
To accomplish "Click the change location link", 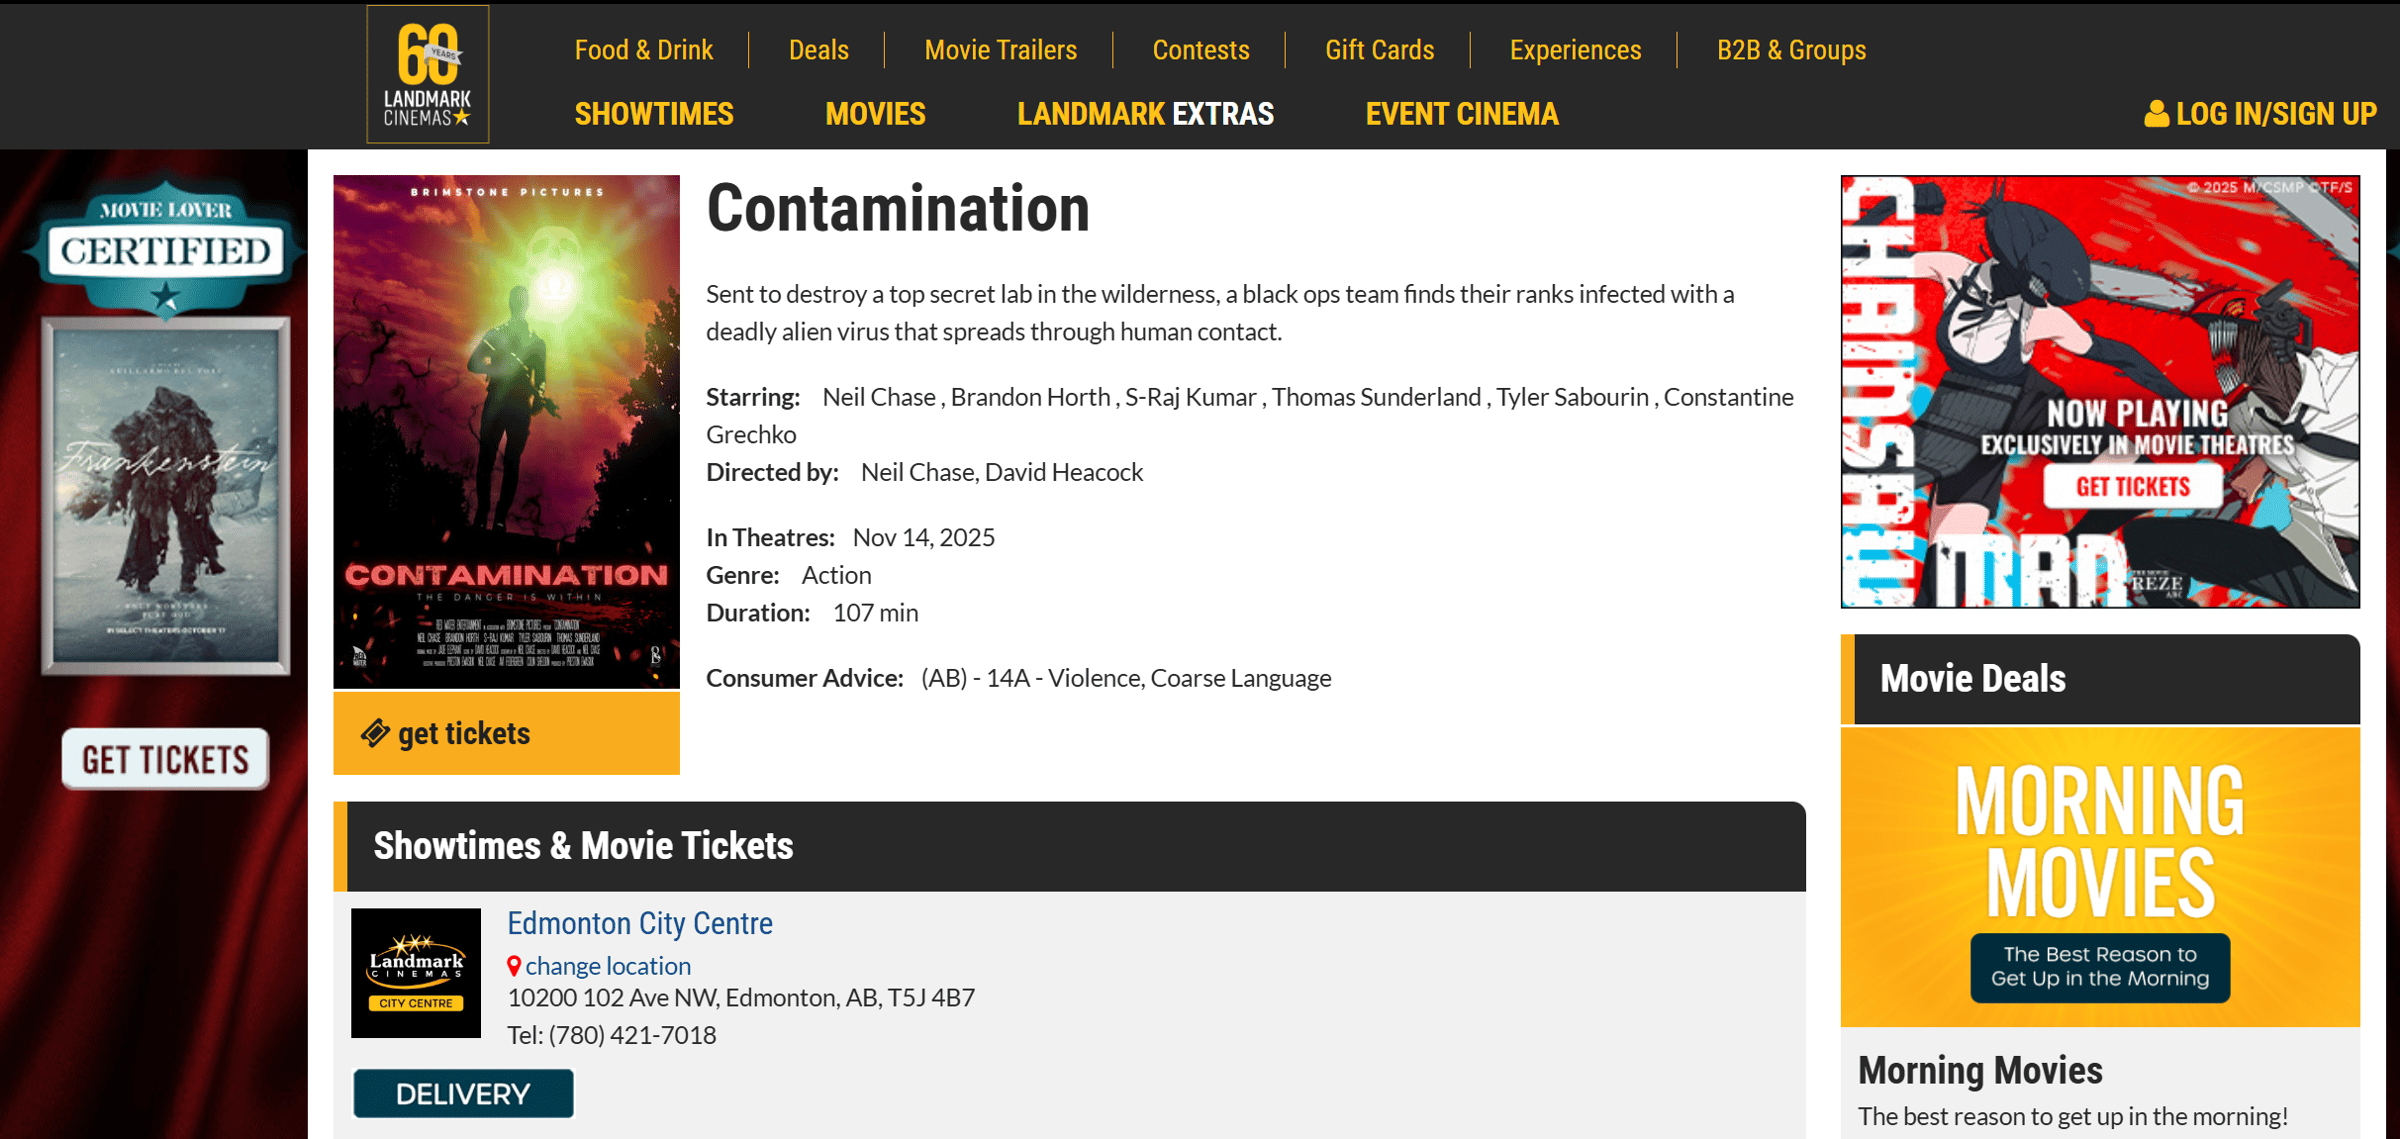I will [x=608, y=966].
